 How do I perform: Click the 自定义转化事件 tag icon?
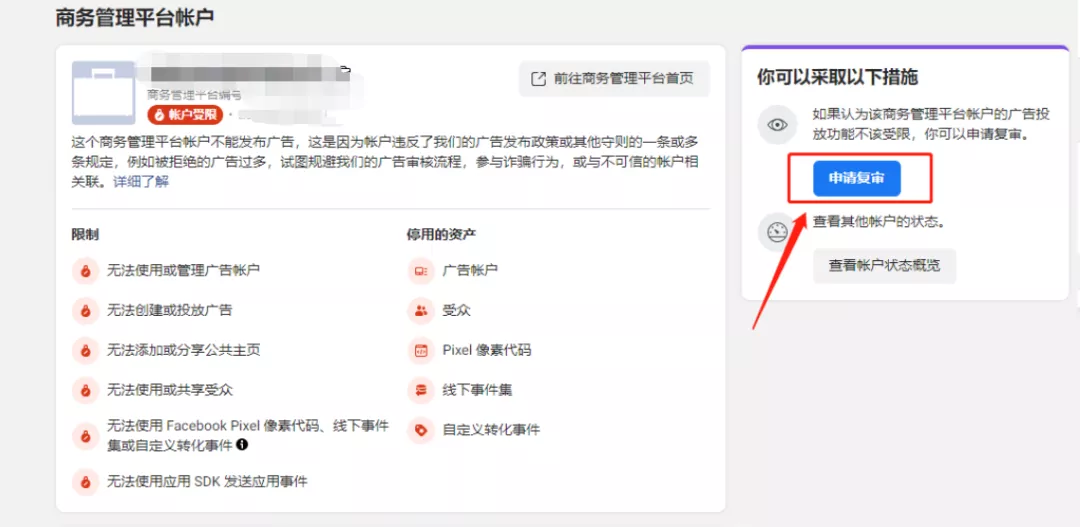click(420, 431)
